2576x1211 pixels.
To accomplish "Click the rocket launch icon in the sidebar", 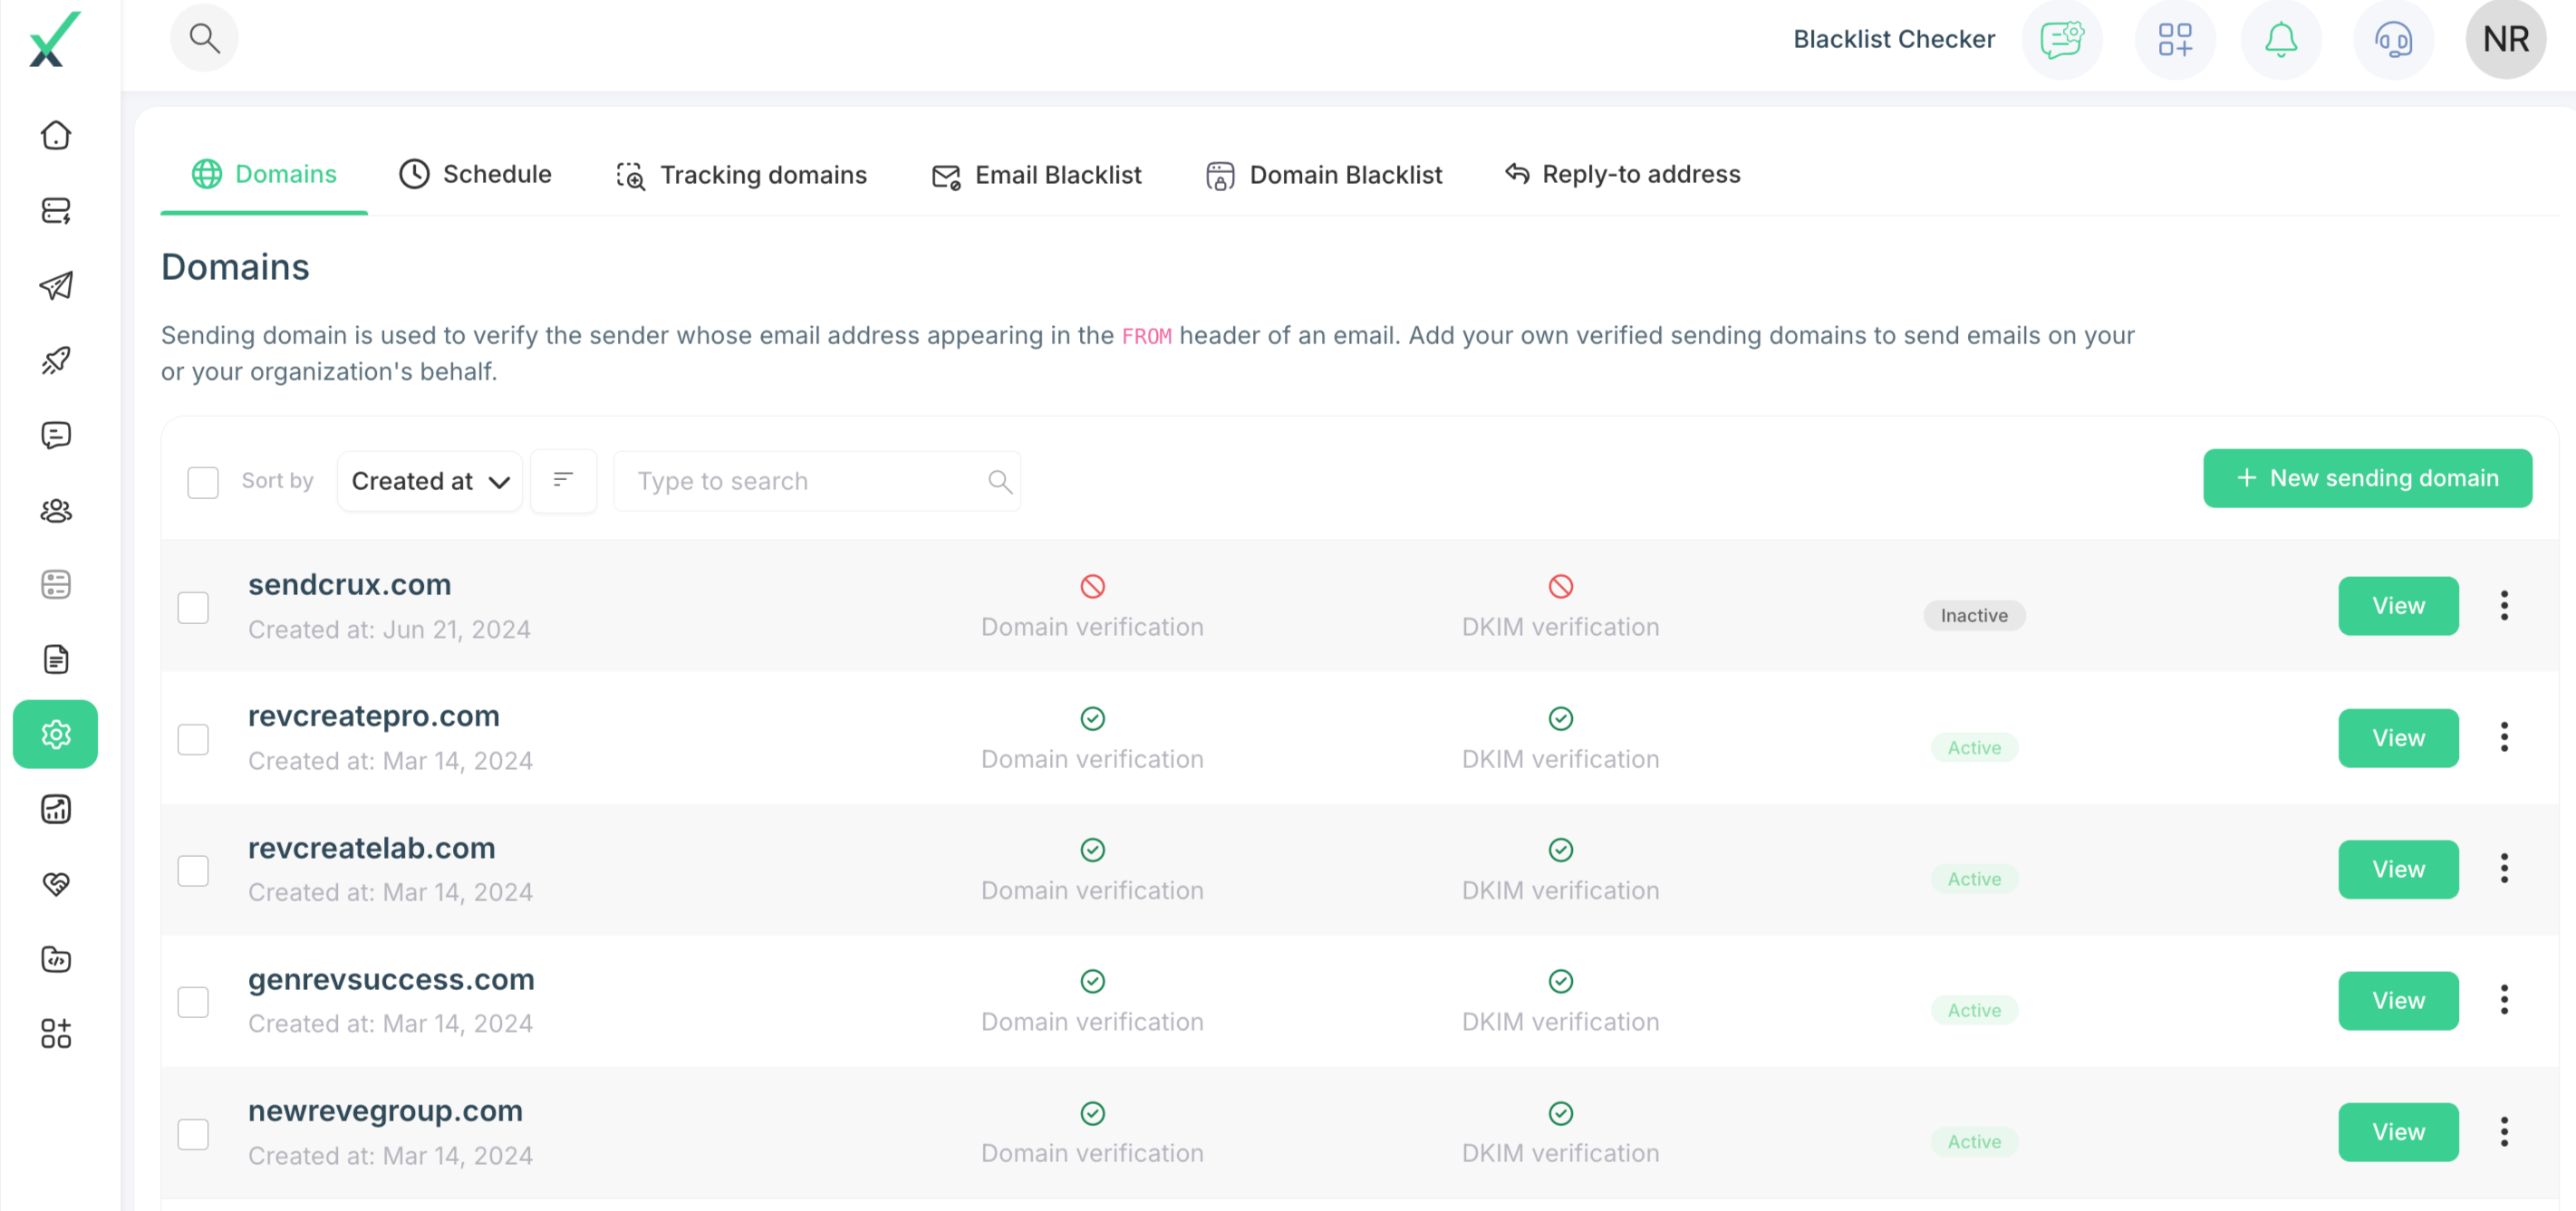I will (56, 360).
